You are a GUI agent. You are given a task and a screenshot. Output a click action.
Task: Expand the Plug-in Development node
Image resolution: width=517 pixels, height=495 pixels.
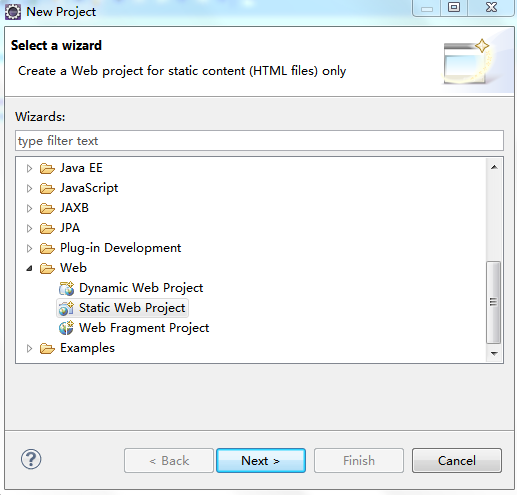tap(29, 248)
